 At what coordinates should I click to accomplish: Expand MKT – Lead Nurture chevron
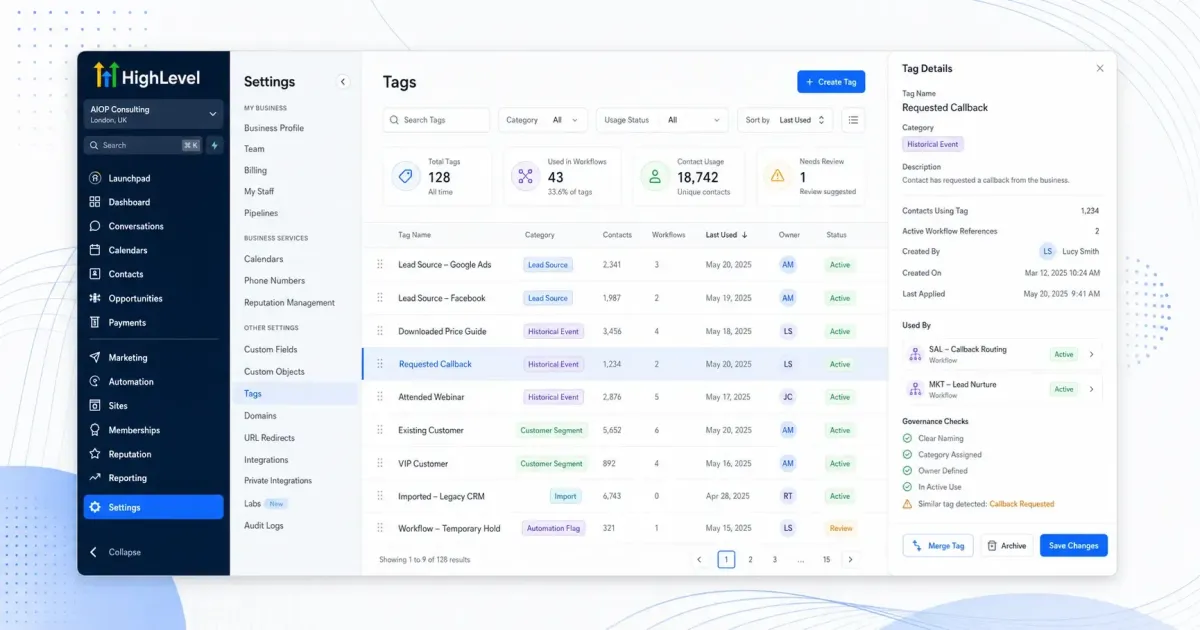[1091, 389]
